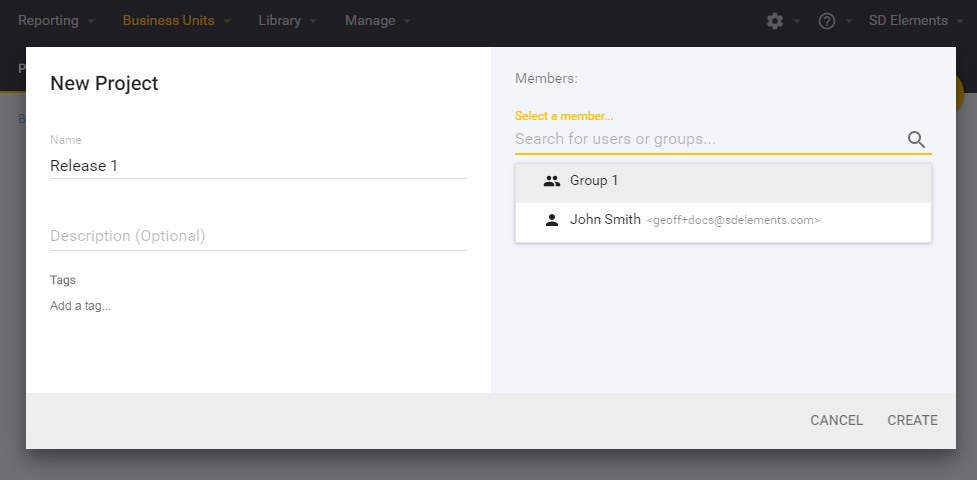
Task: Click the magnifier search icon in Members
Action: pos(916,140)
